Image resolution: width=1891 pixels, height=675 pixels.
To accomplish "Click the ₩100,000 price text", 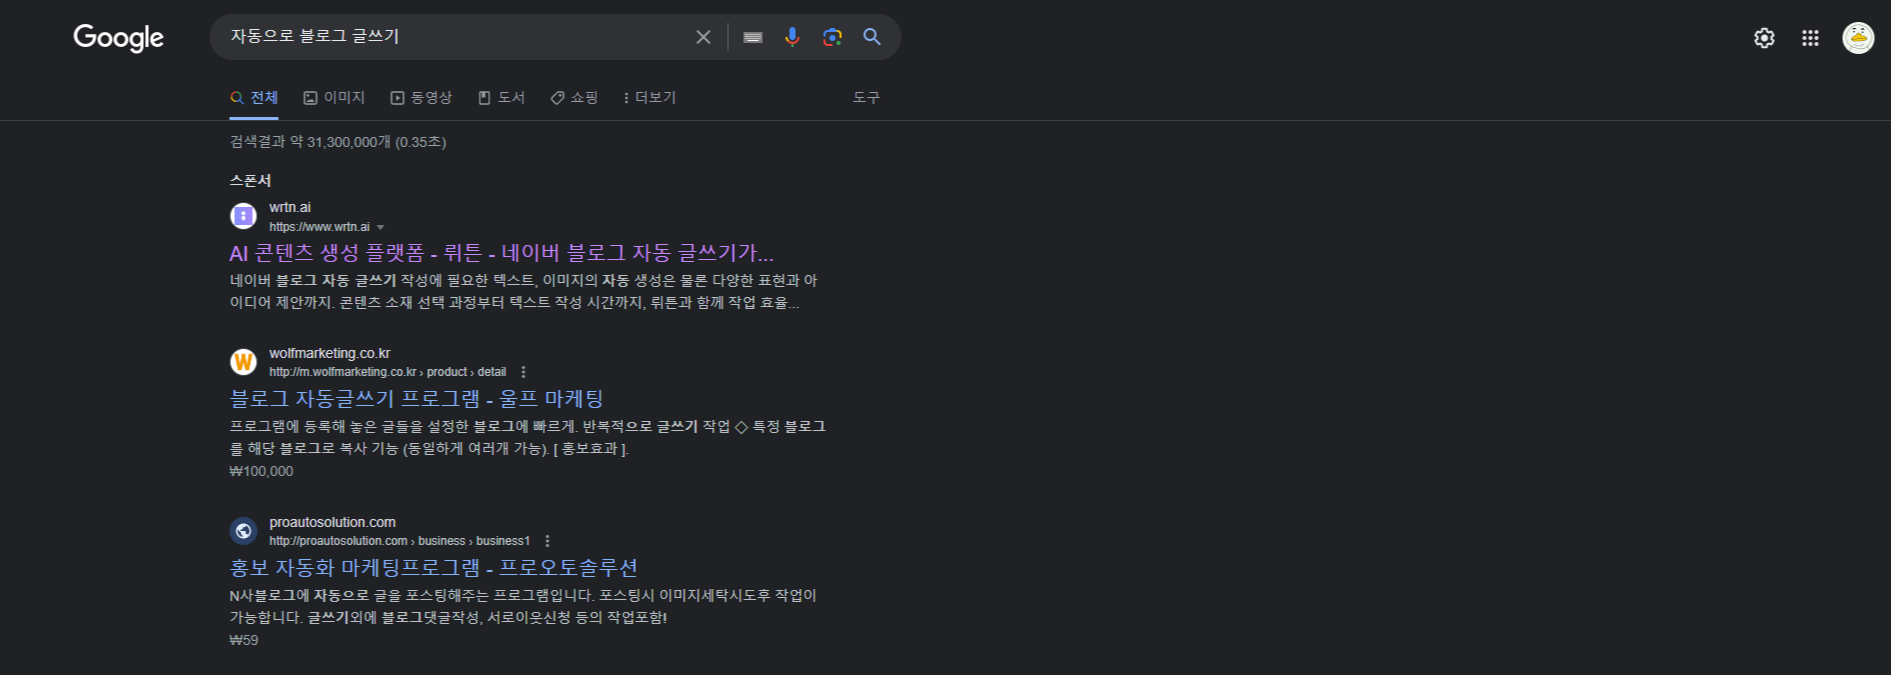I will click(x=261, y=471).
